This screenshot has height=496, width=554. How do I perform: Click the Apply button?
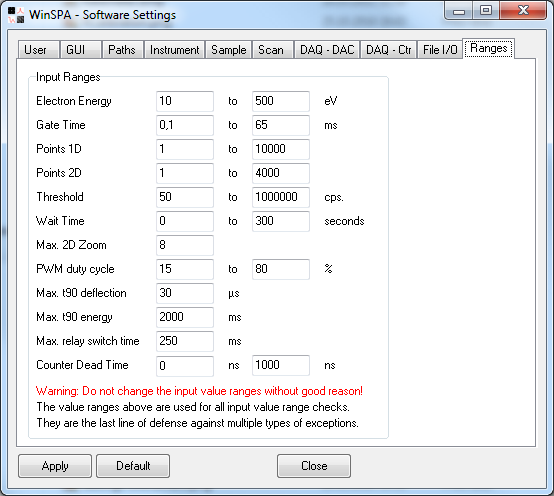coord(55,466)
